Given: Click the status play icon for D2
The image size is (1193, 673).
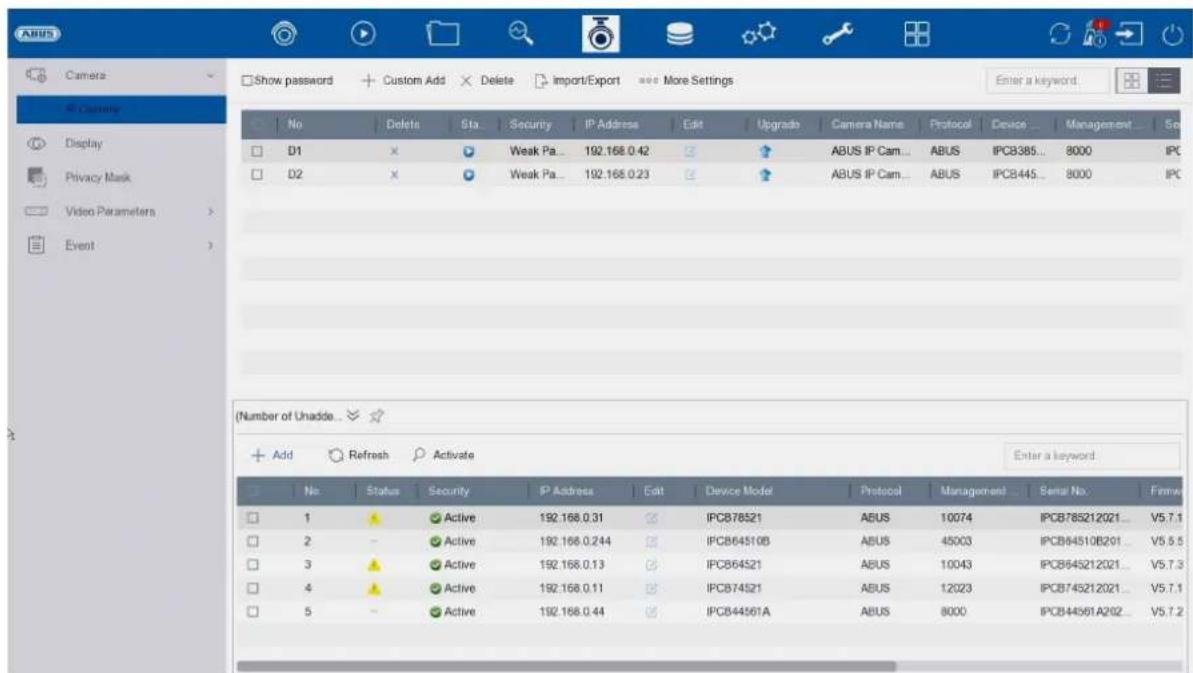Looking at the screenshot, I should click(469, 175).
